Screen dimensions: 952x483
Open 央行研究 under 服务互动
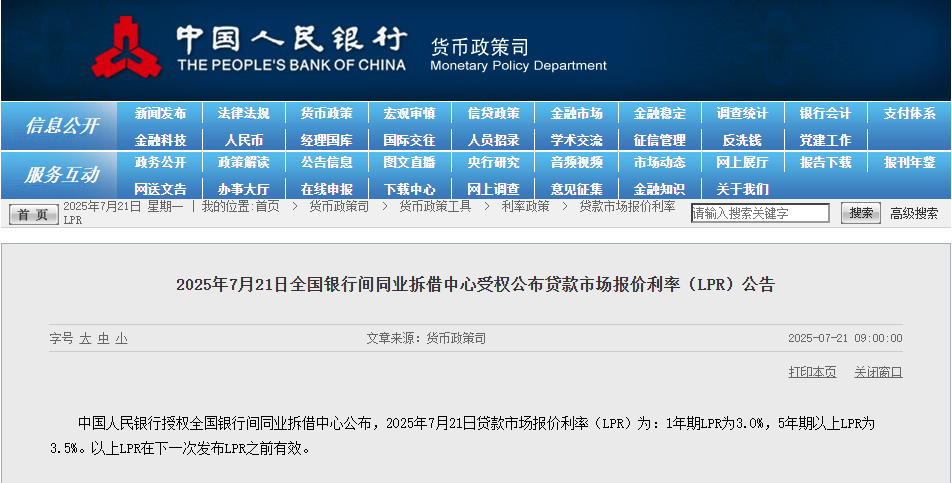click(x=494, y=163)
